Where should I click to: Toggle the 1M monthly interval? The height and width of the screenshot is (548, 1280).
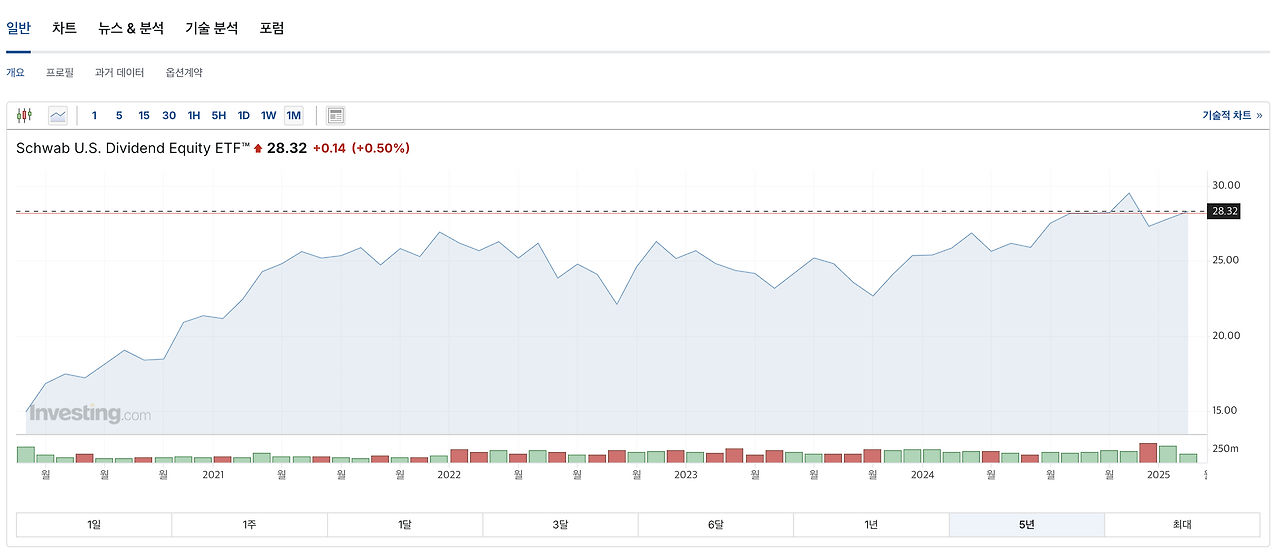point(294,116)
